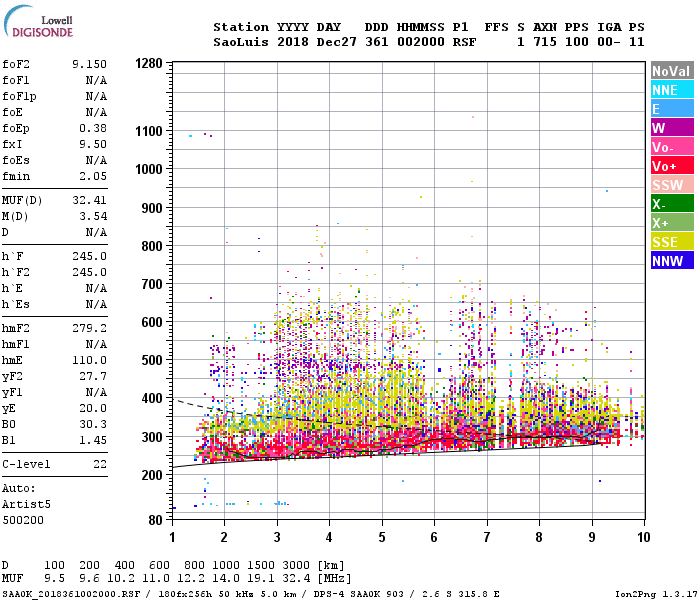This screenshot has width=700, height=600.
Task: Click the C-level value 22
Action: (100, 464)
